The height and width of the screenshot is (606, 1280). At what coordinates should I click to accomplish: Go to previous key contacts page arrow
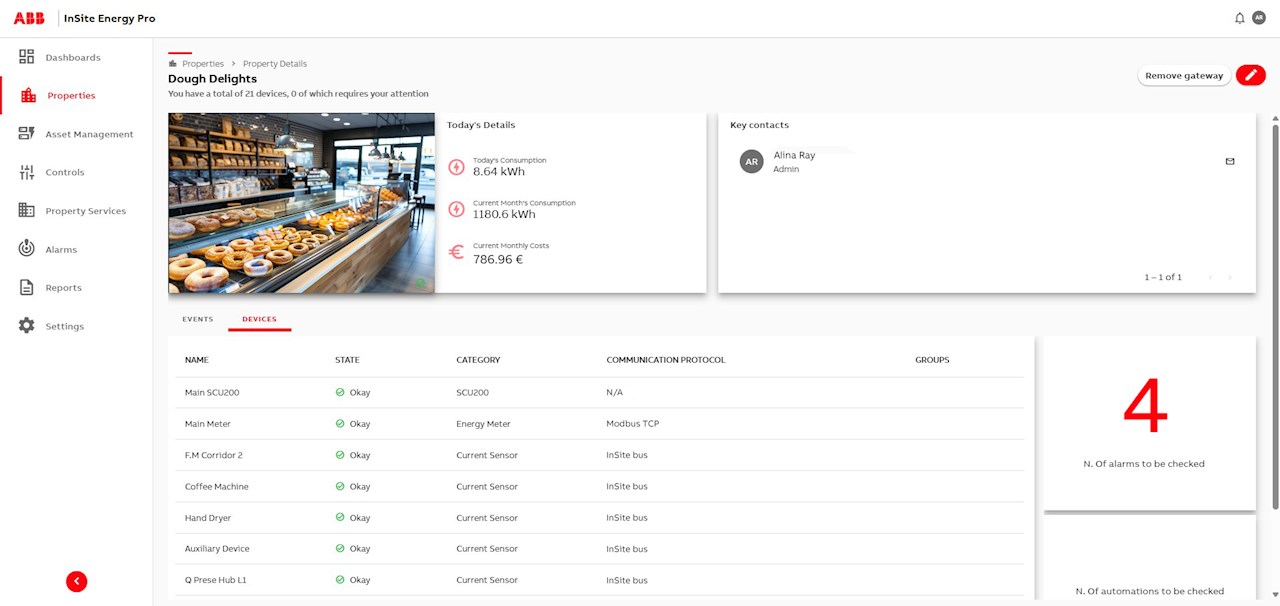click(x=1210, y=277)
